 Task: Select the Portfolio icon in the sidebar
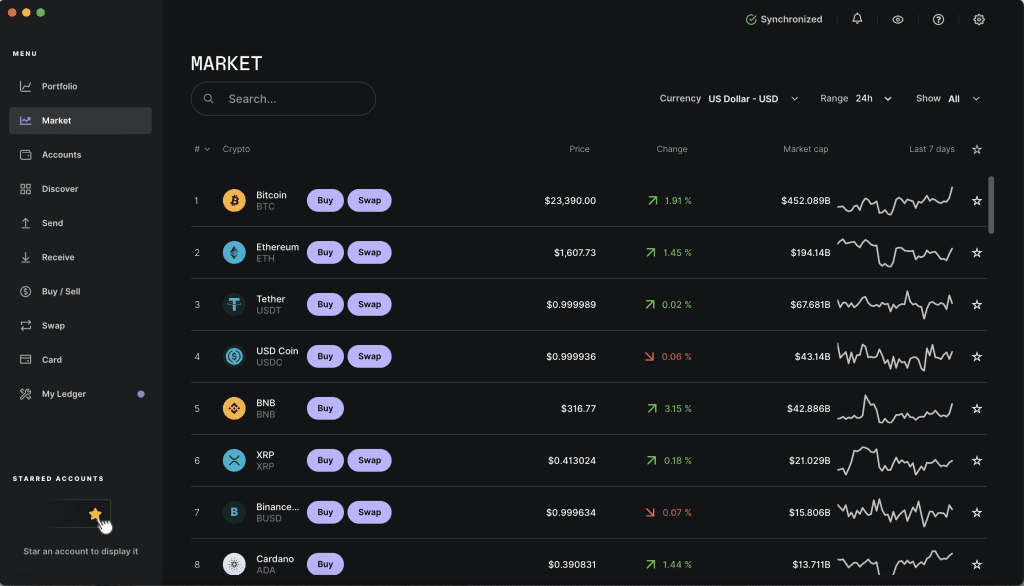pyautogui.click(x=27, y=86)
